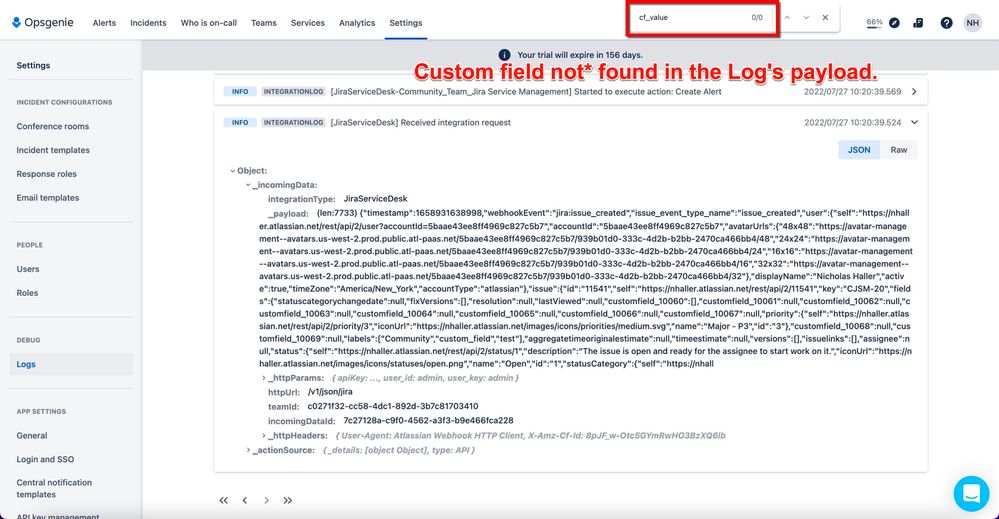The width and height of the screenshot is (999, 519).
Task: Jump to next search match
Action: click(806, 18)
